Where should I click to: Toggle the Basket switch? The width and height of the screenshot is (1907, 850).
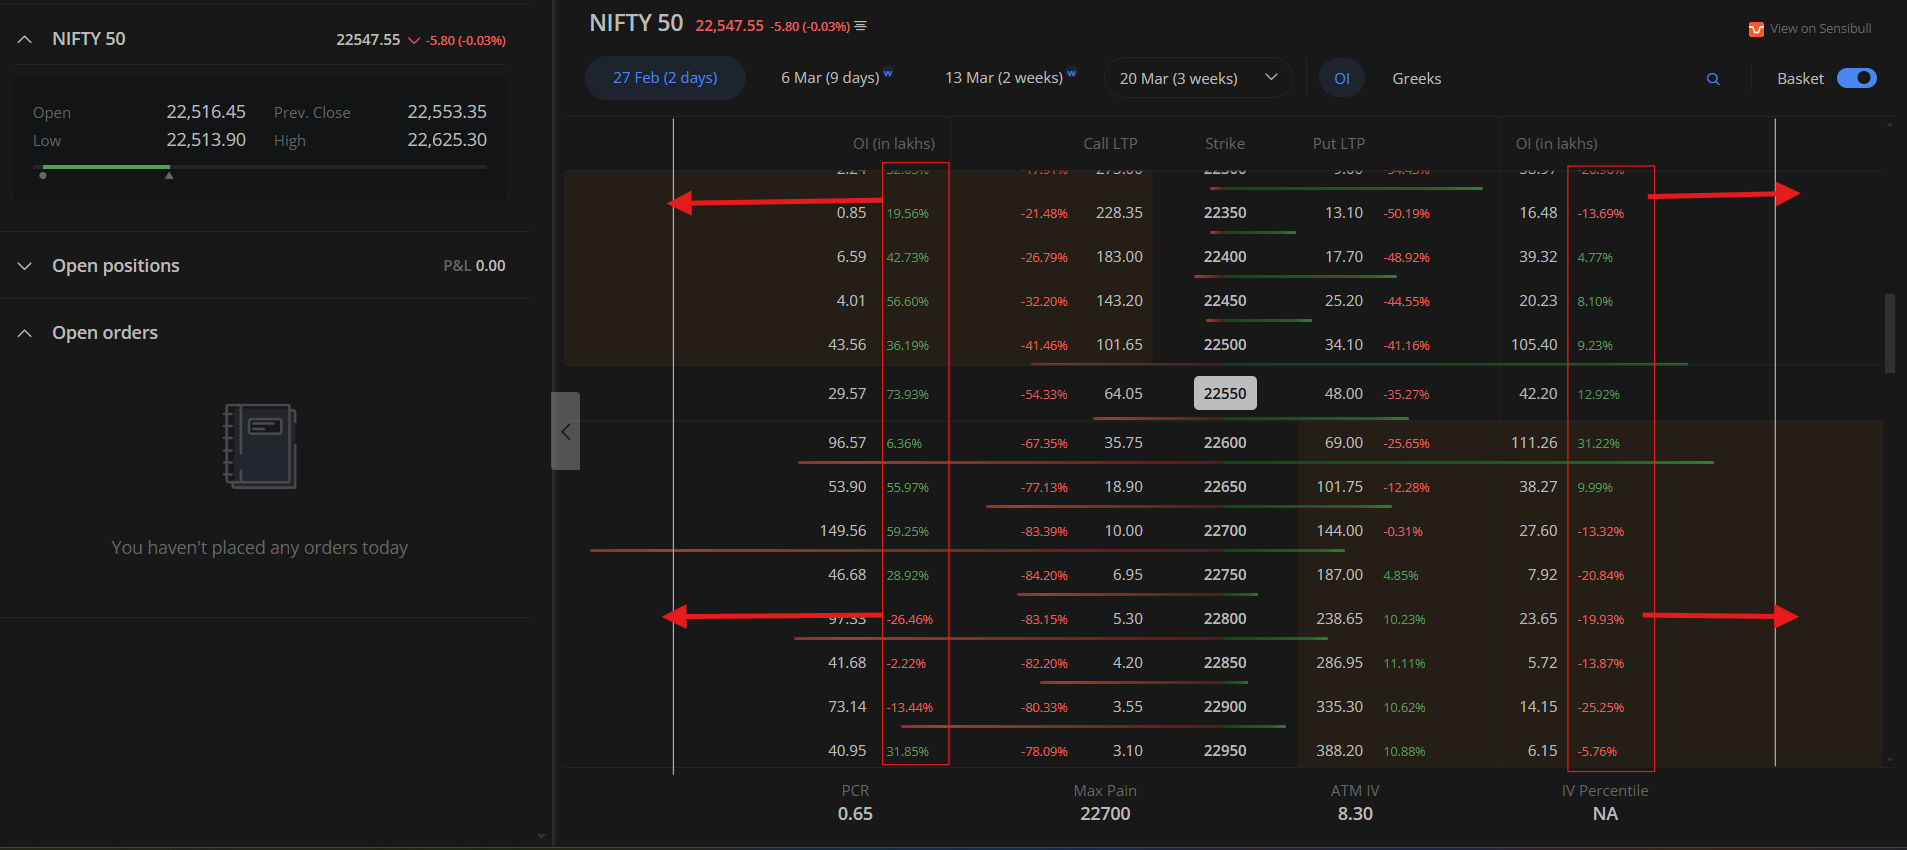pos(1857,78)
